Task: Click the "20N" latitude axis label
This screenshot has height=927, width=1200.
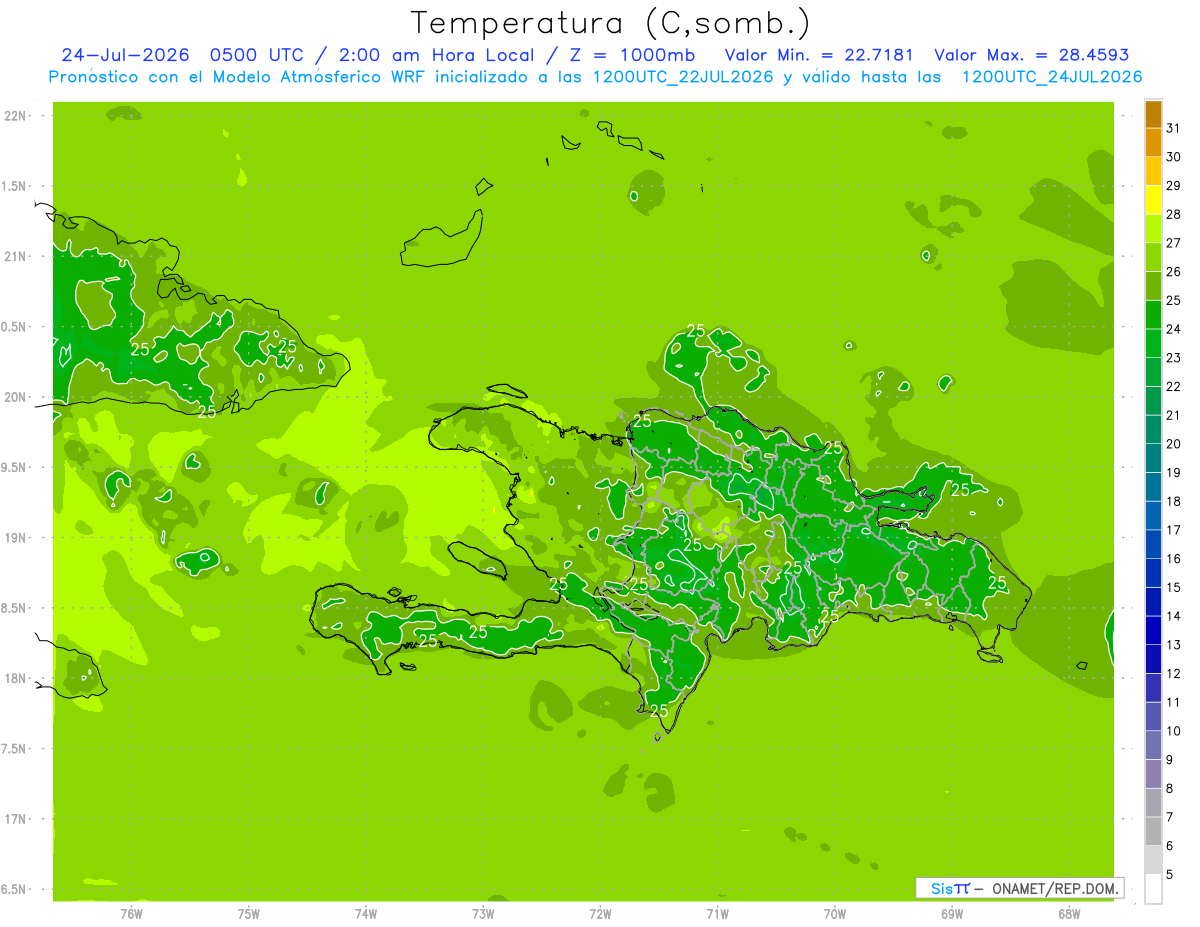Action: 15,397
